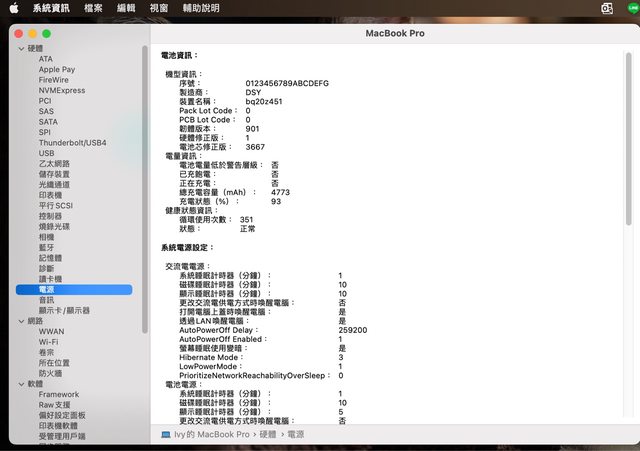Select ATA in the sidebar

[46, 59]
